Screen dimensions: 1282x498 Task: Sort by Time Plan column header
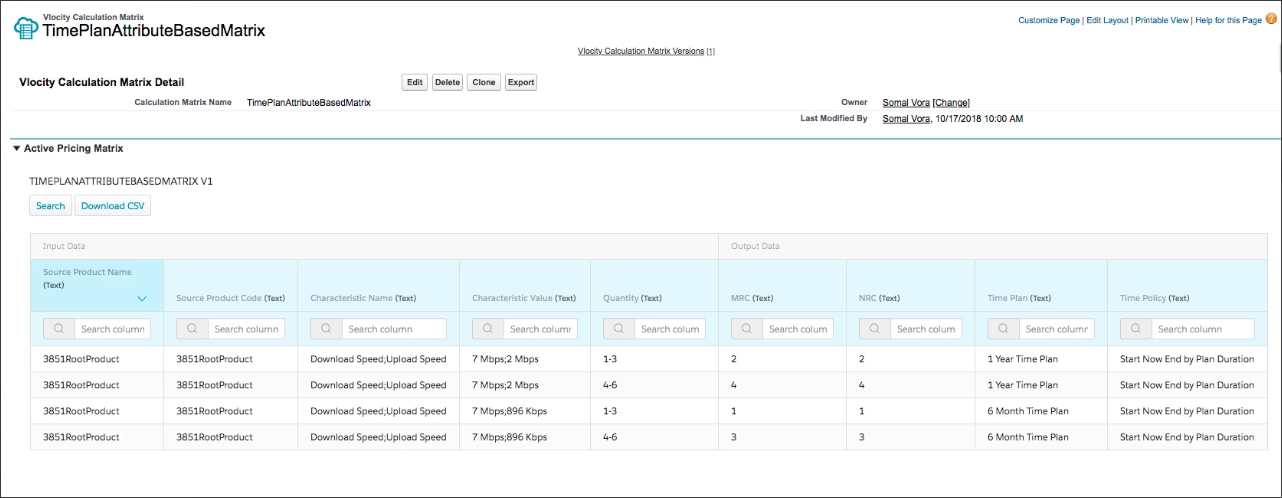[x=1019, y=298]
